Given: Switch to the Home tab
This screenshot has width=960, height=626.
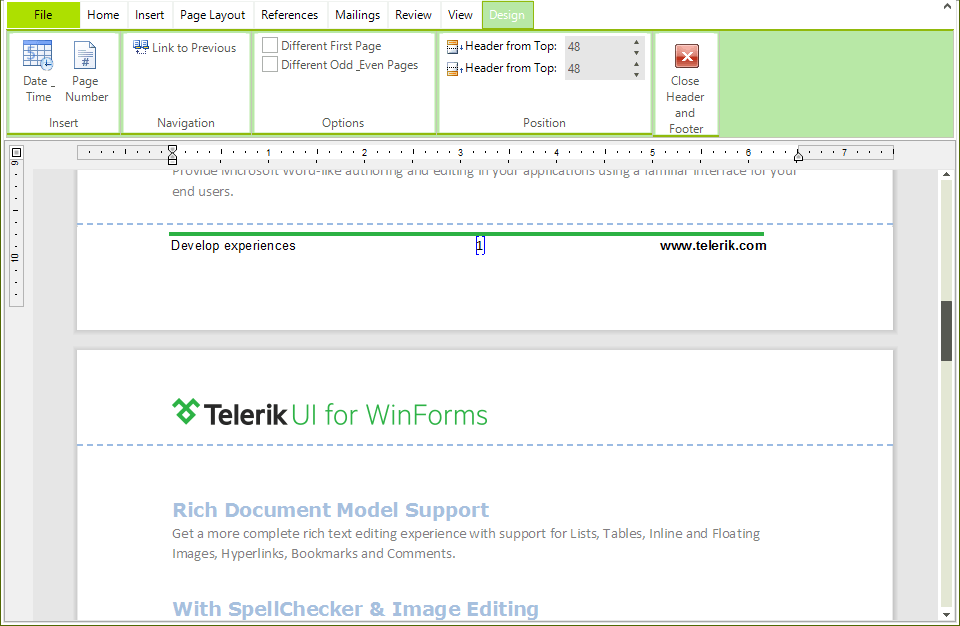Looking at the screenshot, I should coord(103,15).
